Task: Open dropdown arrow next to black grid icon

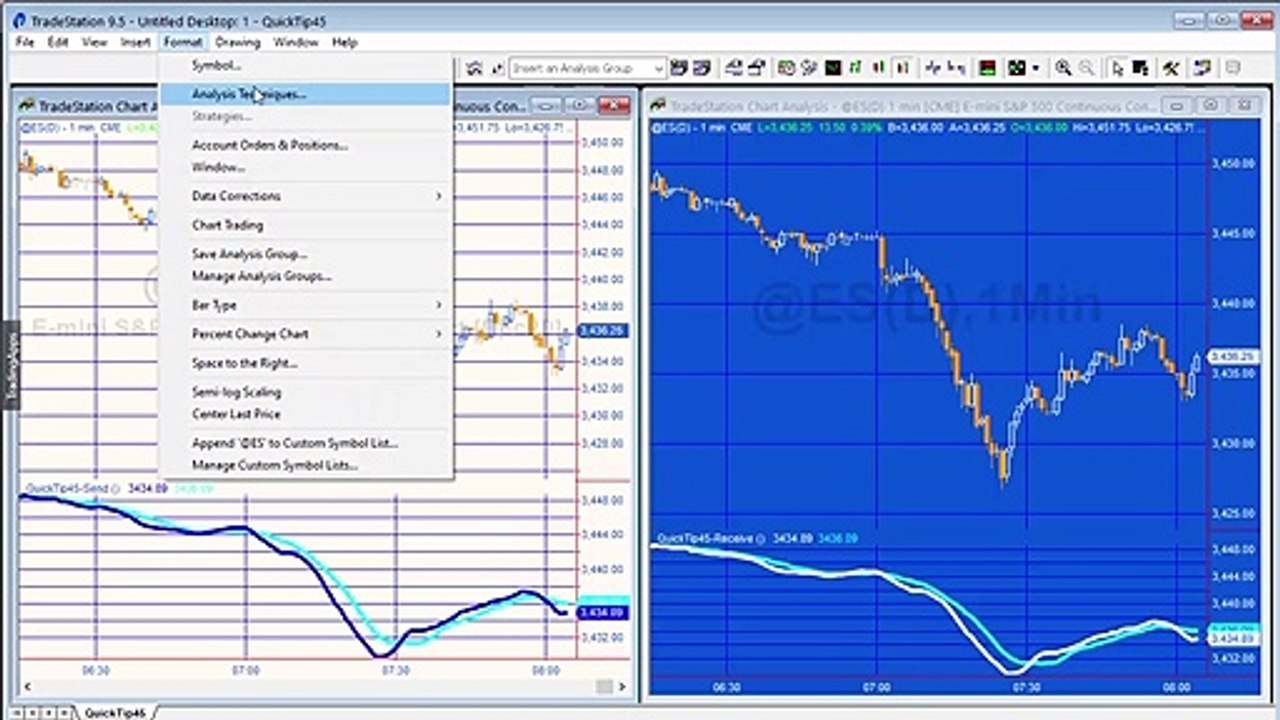Action: (1036, 68)
